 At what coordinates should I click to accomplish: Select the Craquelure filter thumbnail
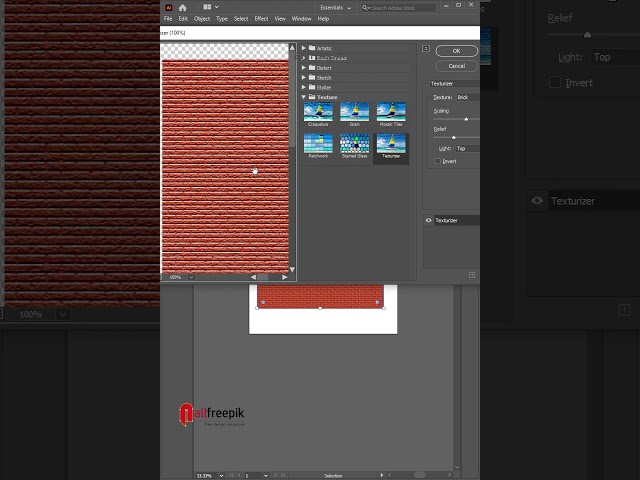[318, 112]
